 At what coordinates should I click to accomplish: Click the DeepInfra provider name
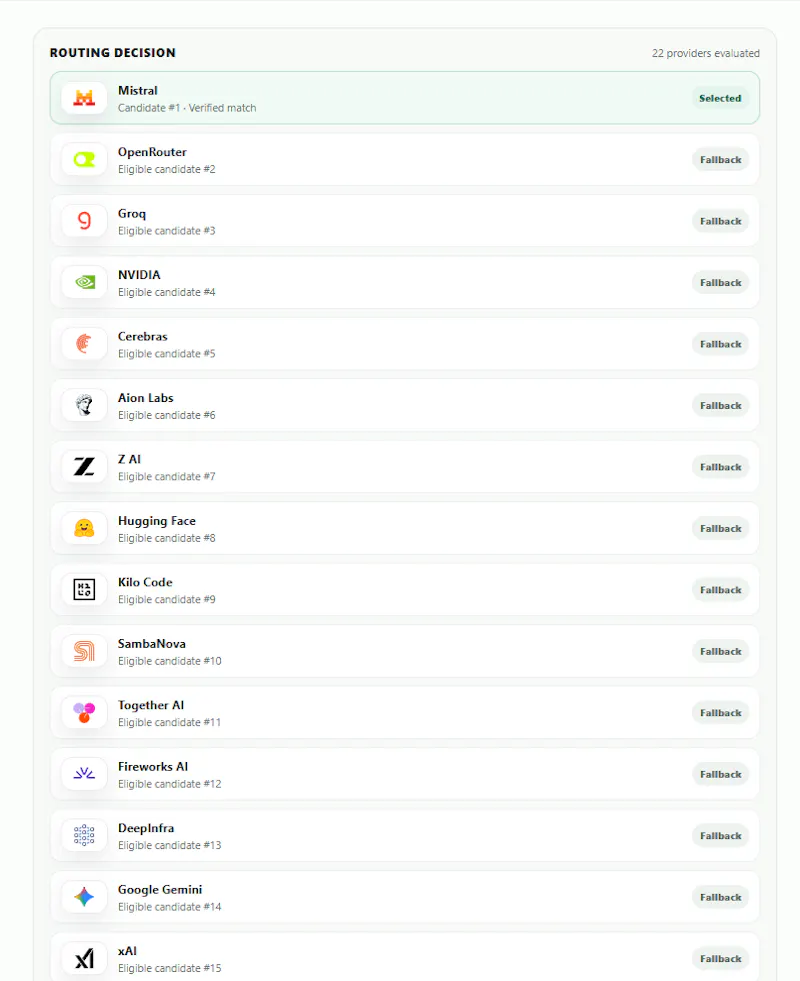[146, 828]
